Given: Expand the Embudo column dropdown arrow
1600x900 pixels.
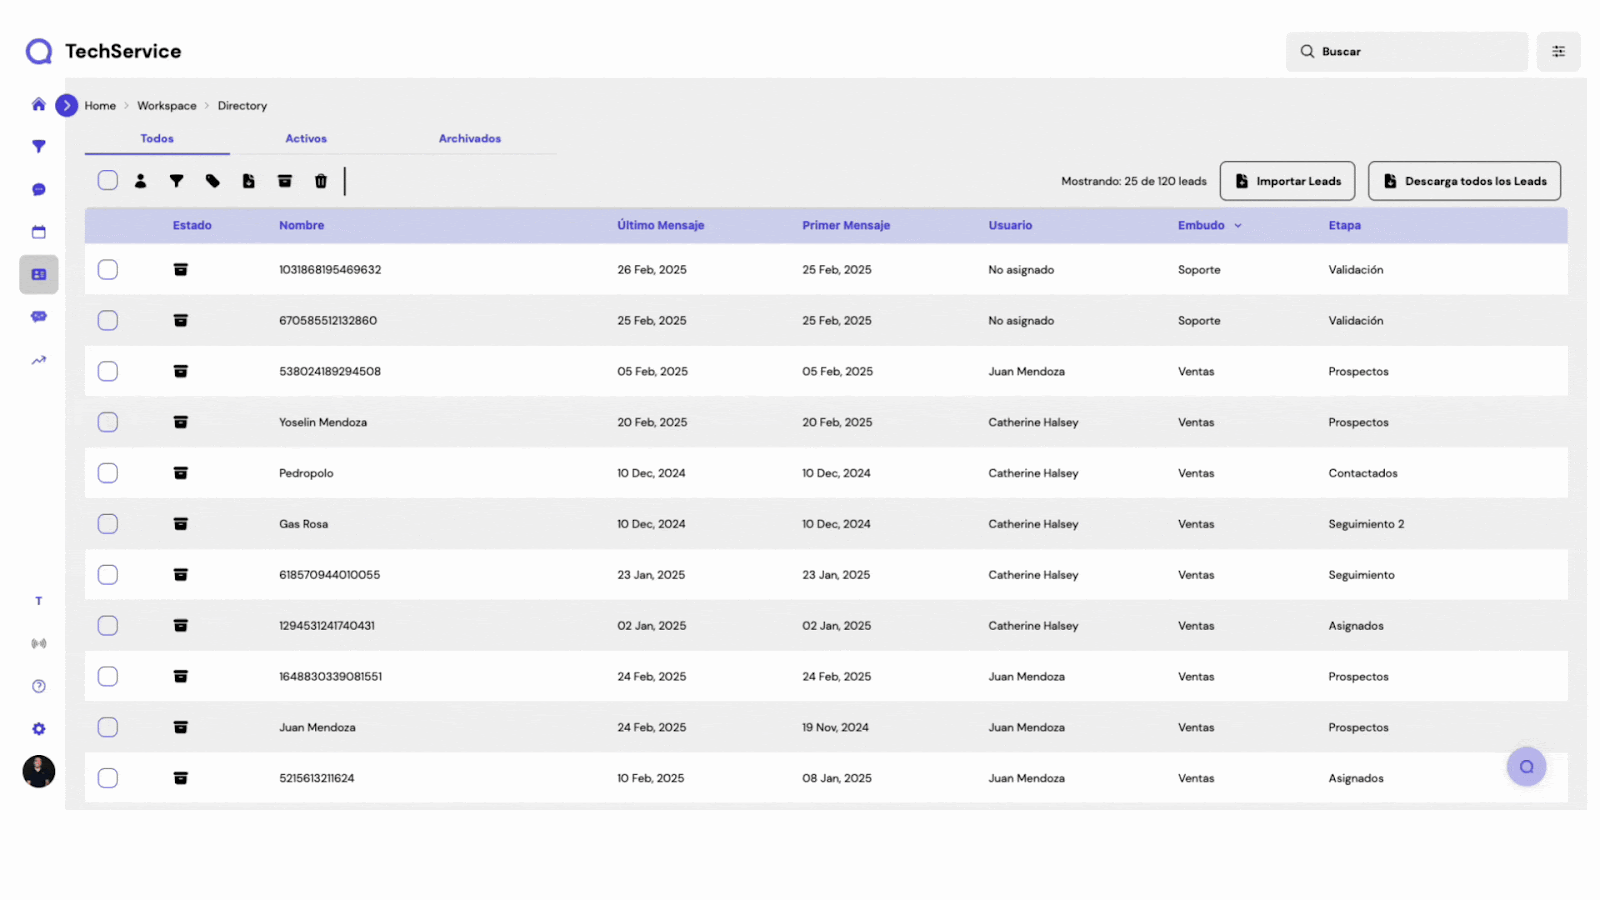Looking at the screenshot, I should click(x=1238, y=226).
